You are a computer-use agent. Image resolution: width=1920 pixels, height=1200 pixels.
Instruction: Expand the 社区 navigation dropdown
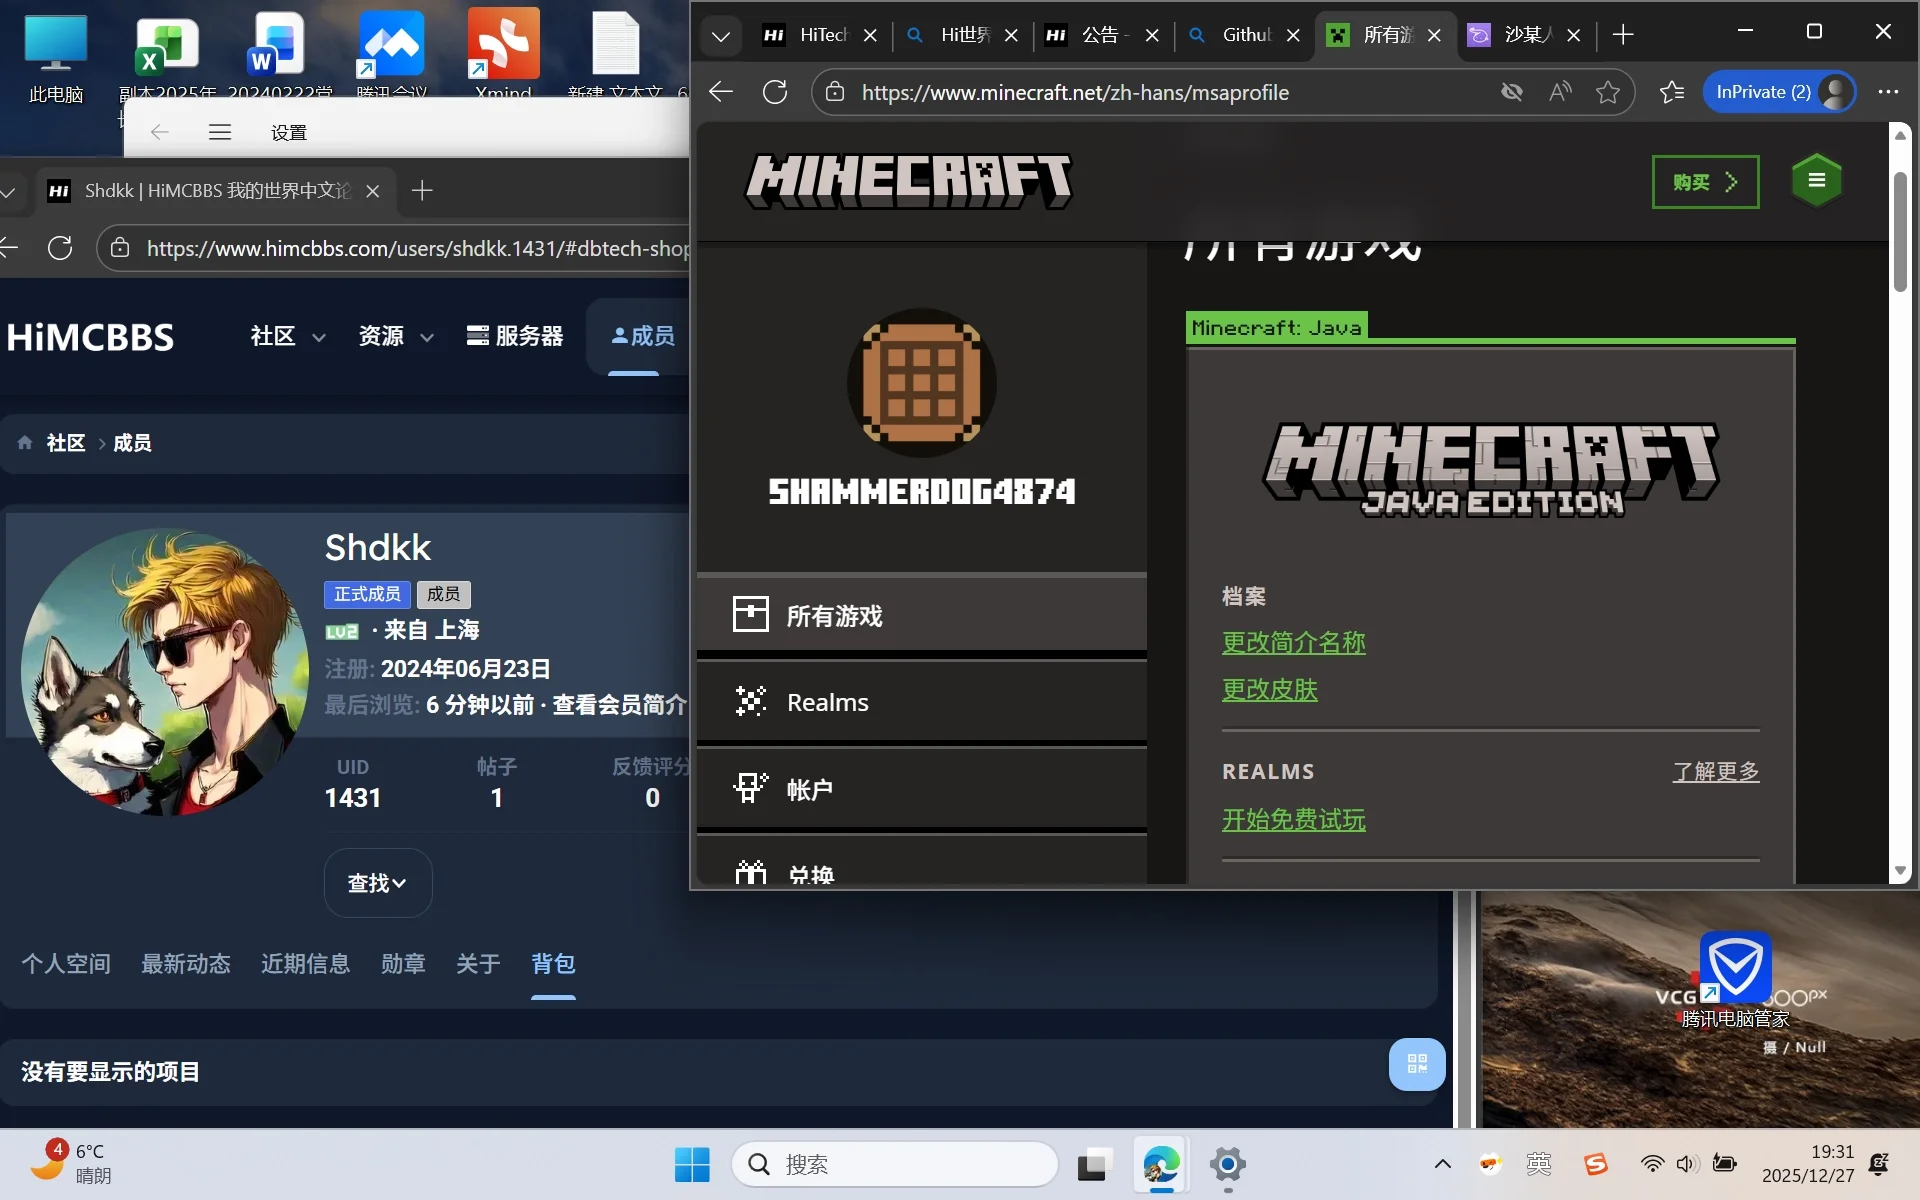[285, 337]
